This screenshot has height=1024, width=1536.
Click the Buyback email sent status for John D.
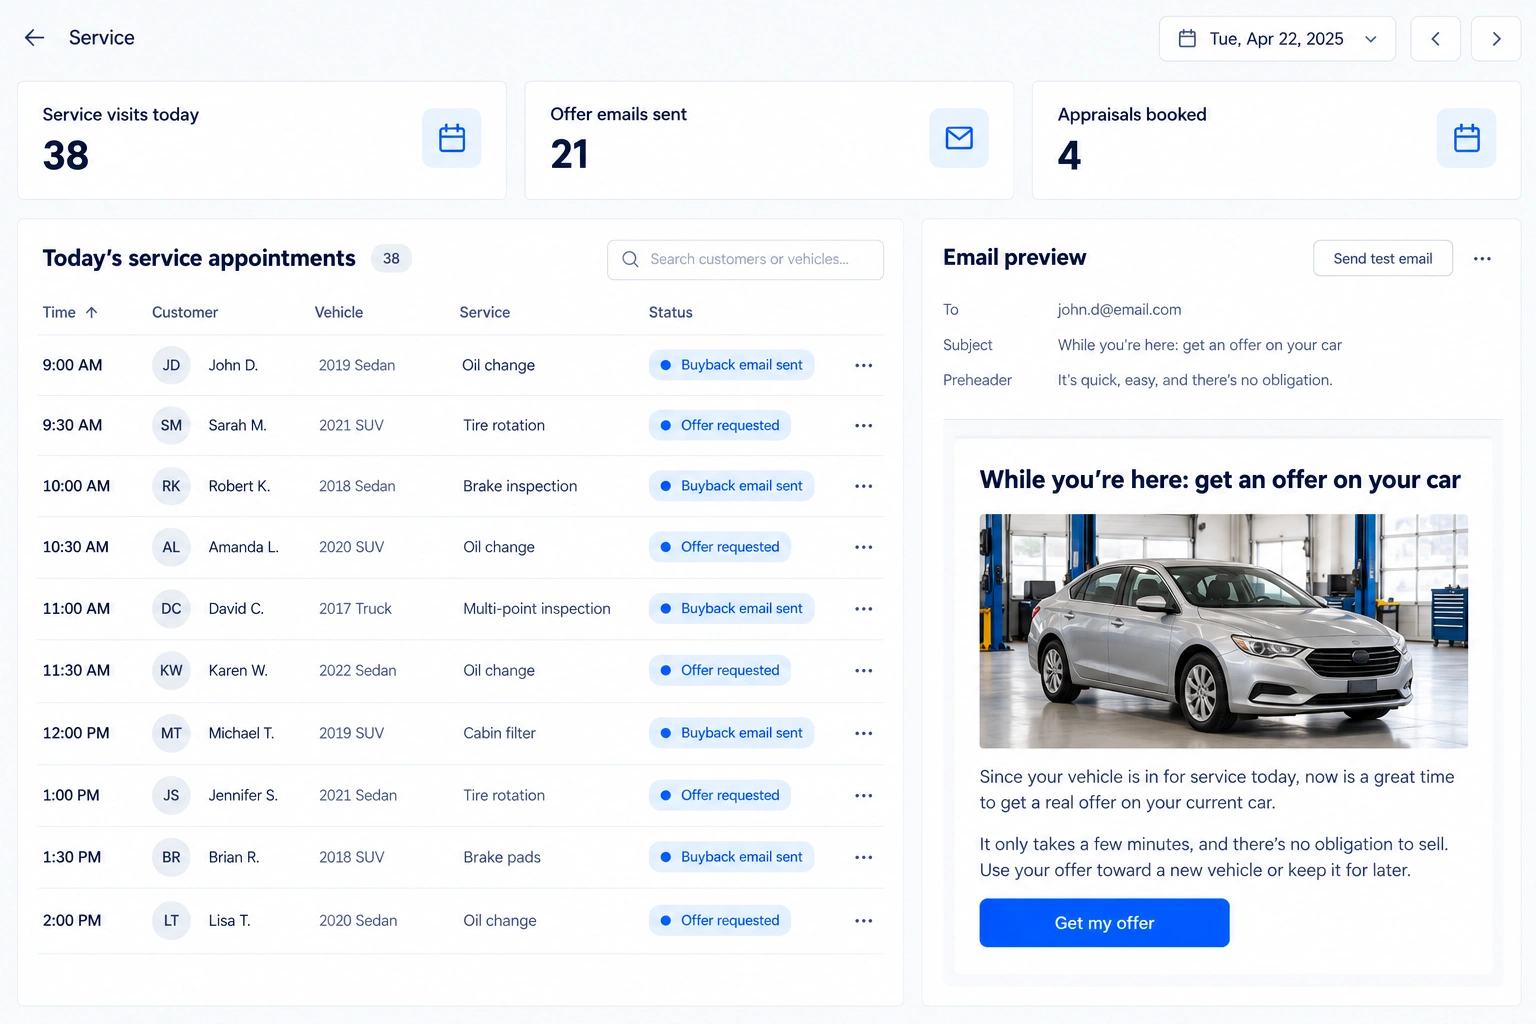coord(731,365)
